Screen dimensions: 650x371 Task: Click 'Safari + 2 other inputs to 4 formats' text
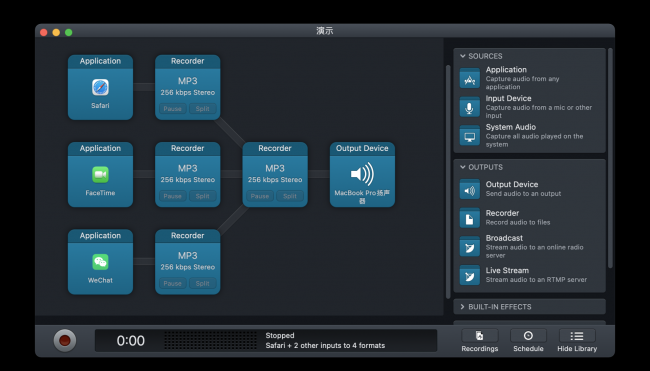coord(325,345)
